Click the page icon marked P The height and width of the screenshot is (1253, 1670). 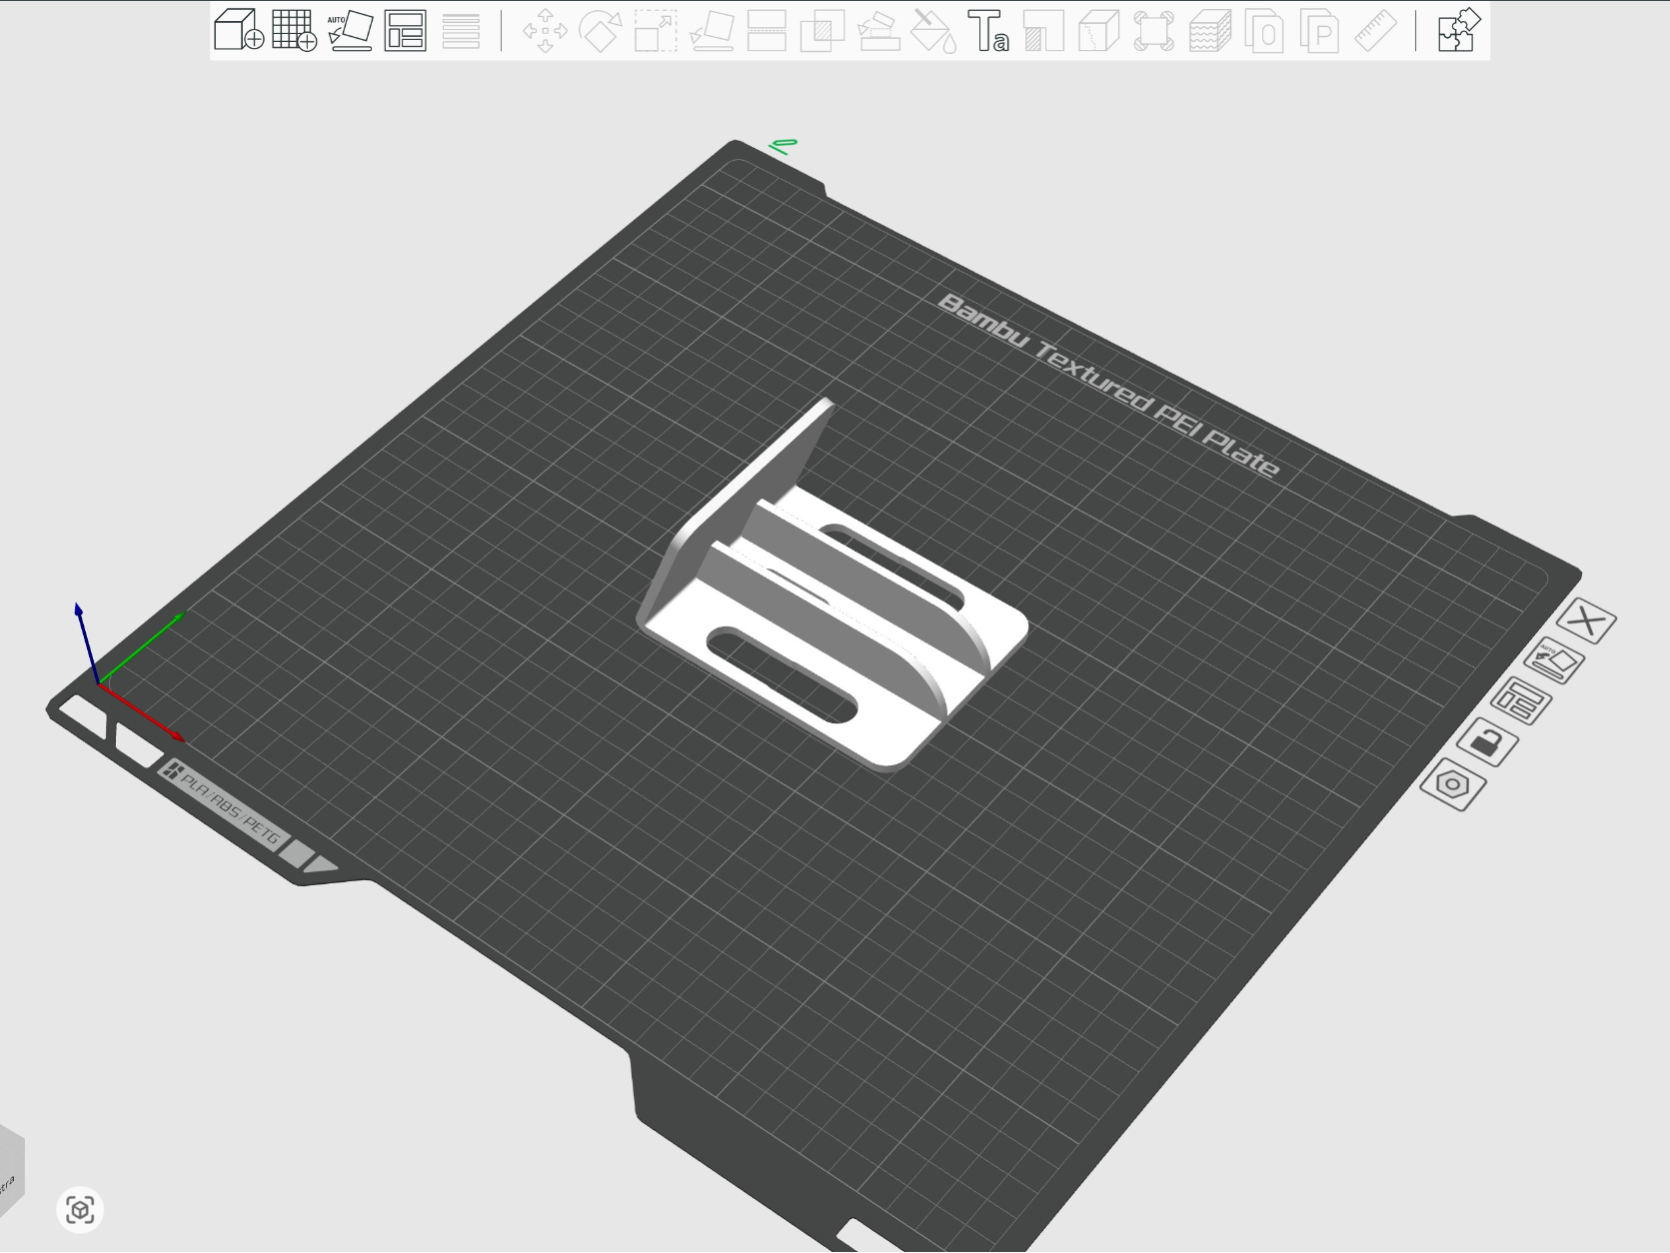[x=1319, y=30]
